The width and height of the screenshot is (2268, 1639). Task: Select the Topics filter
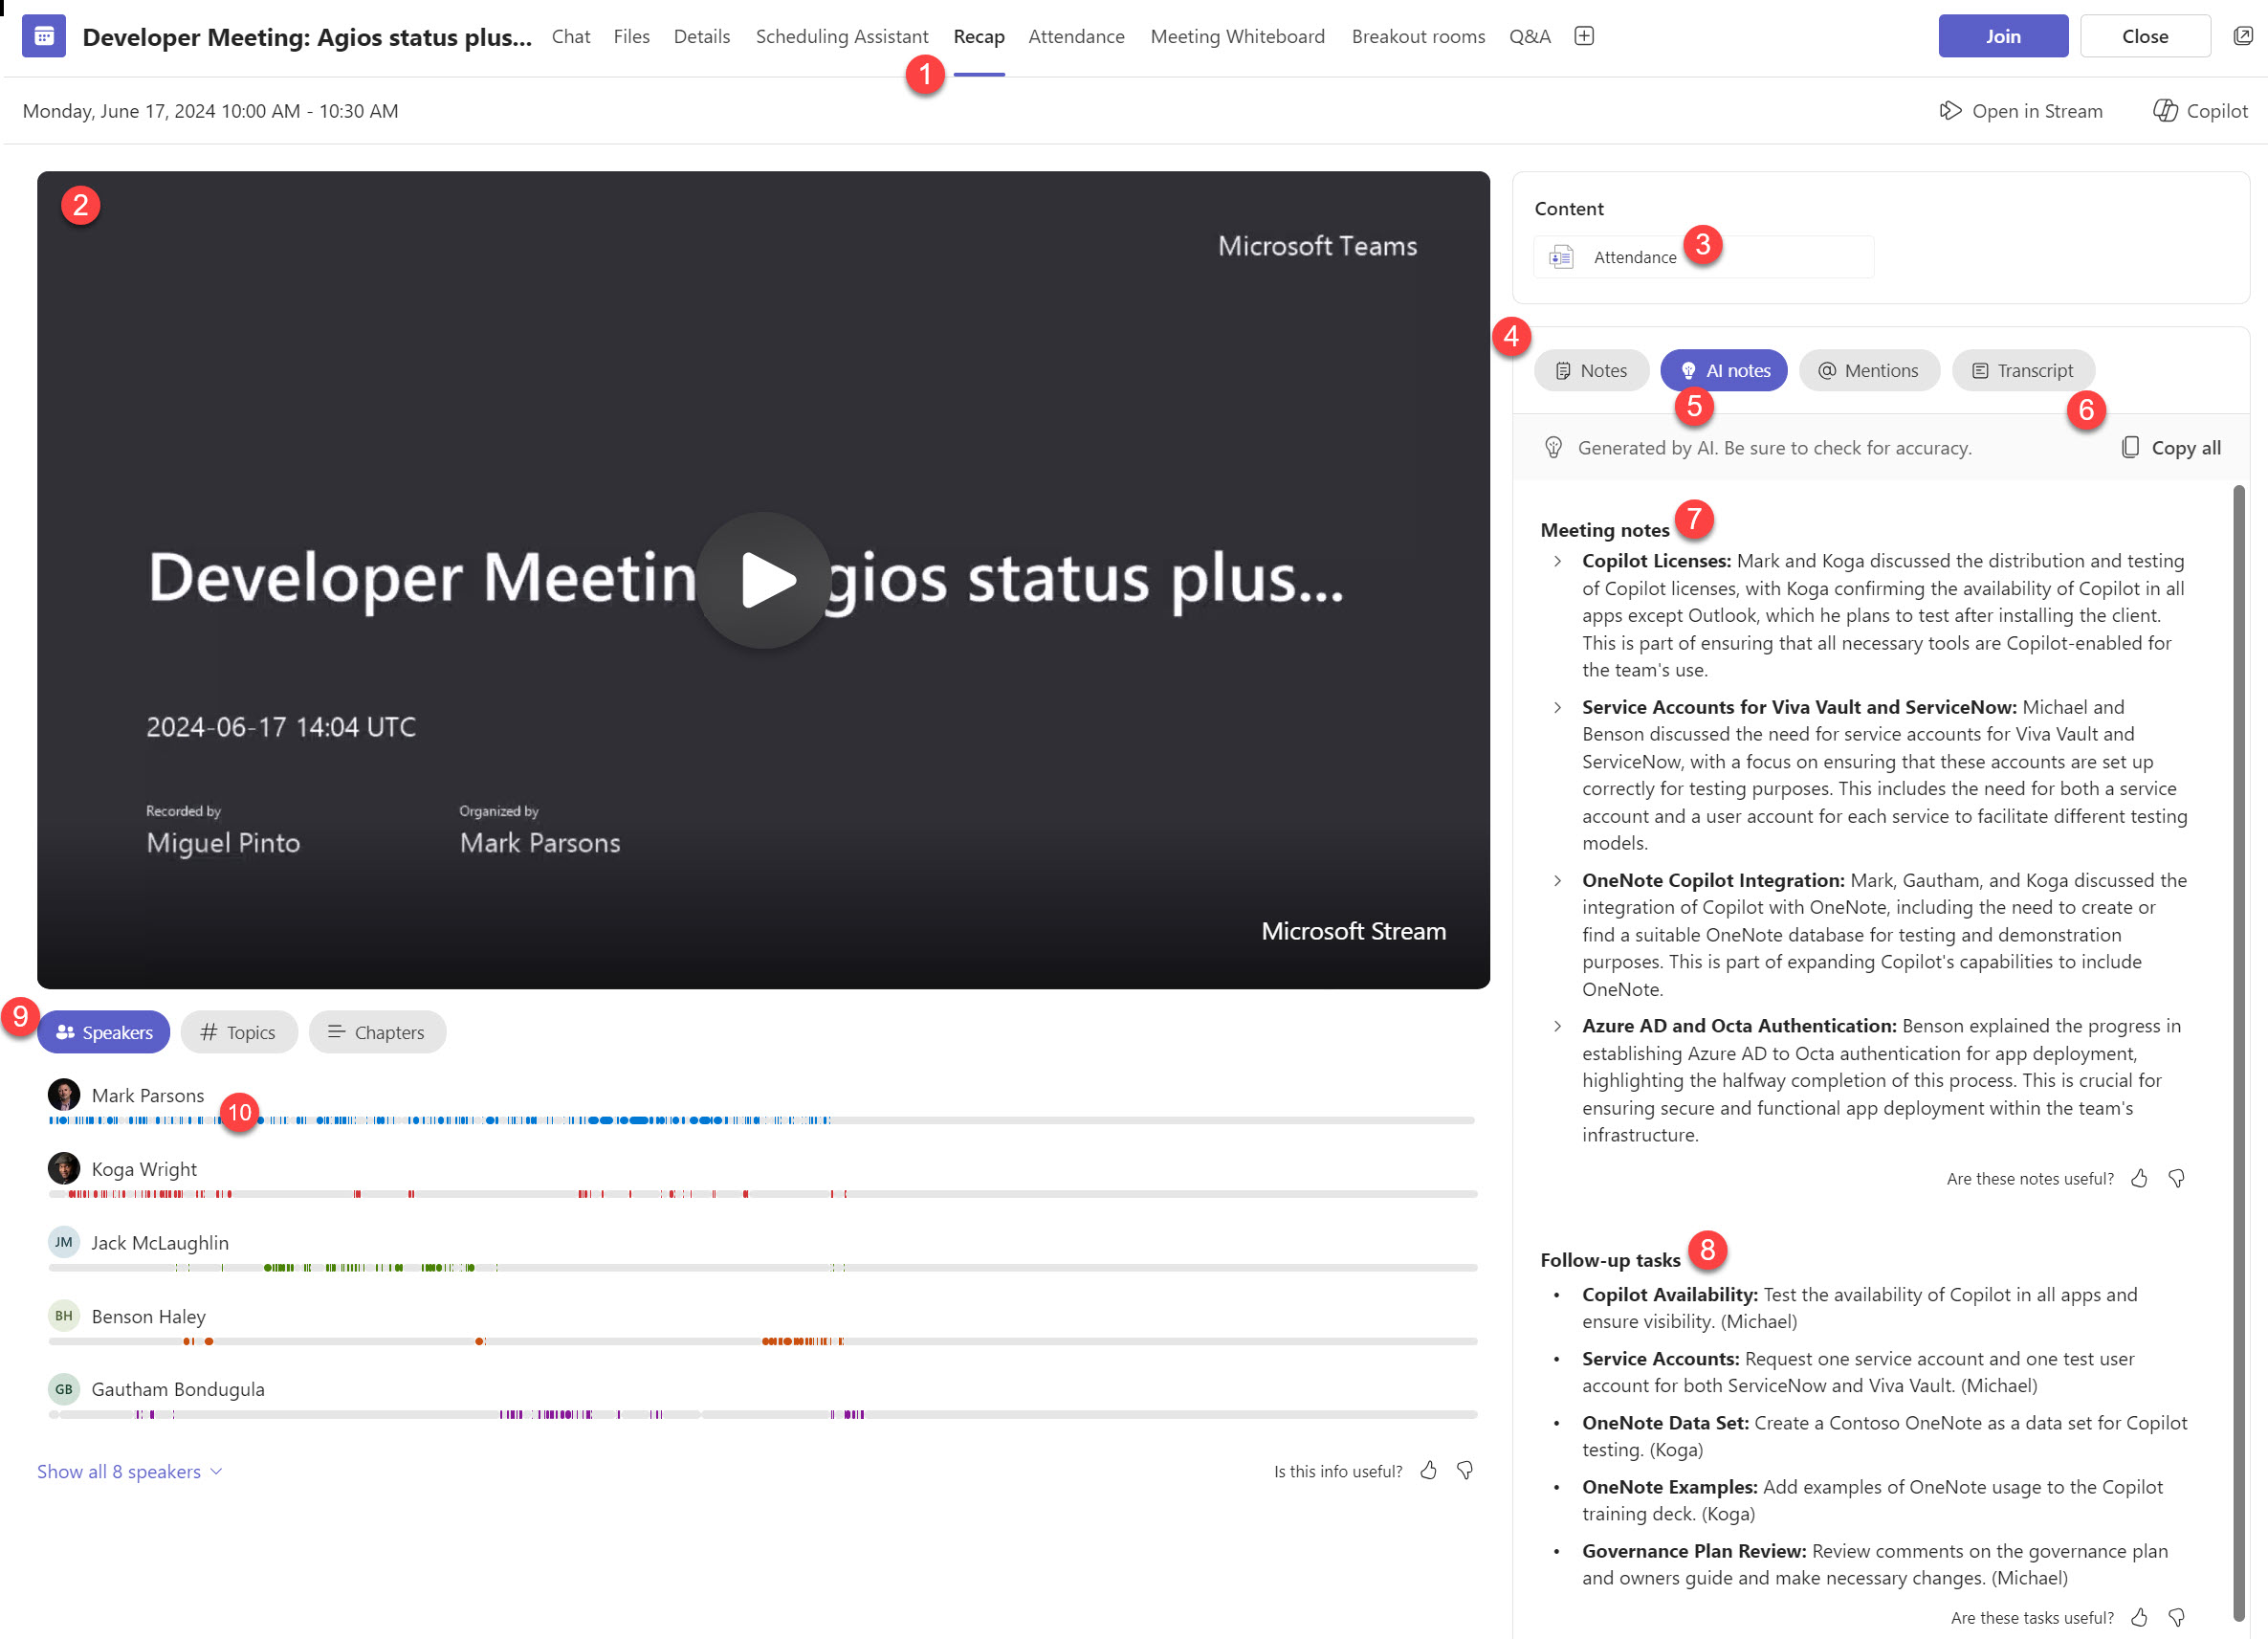coord(239,1032)
